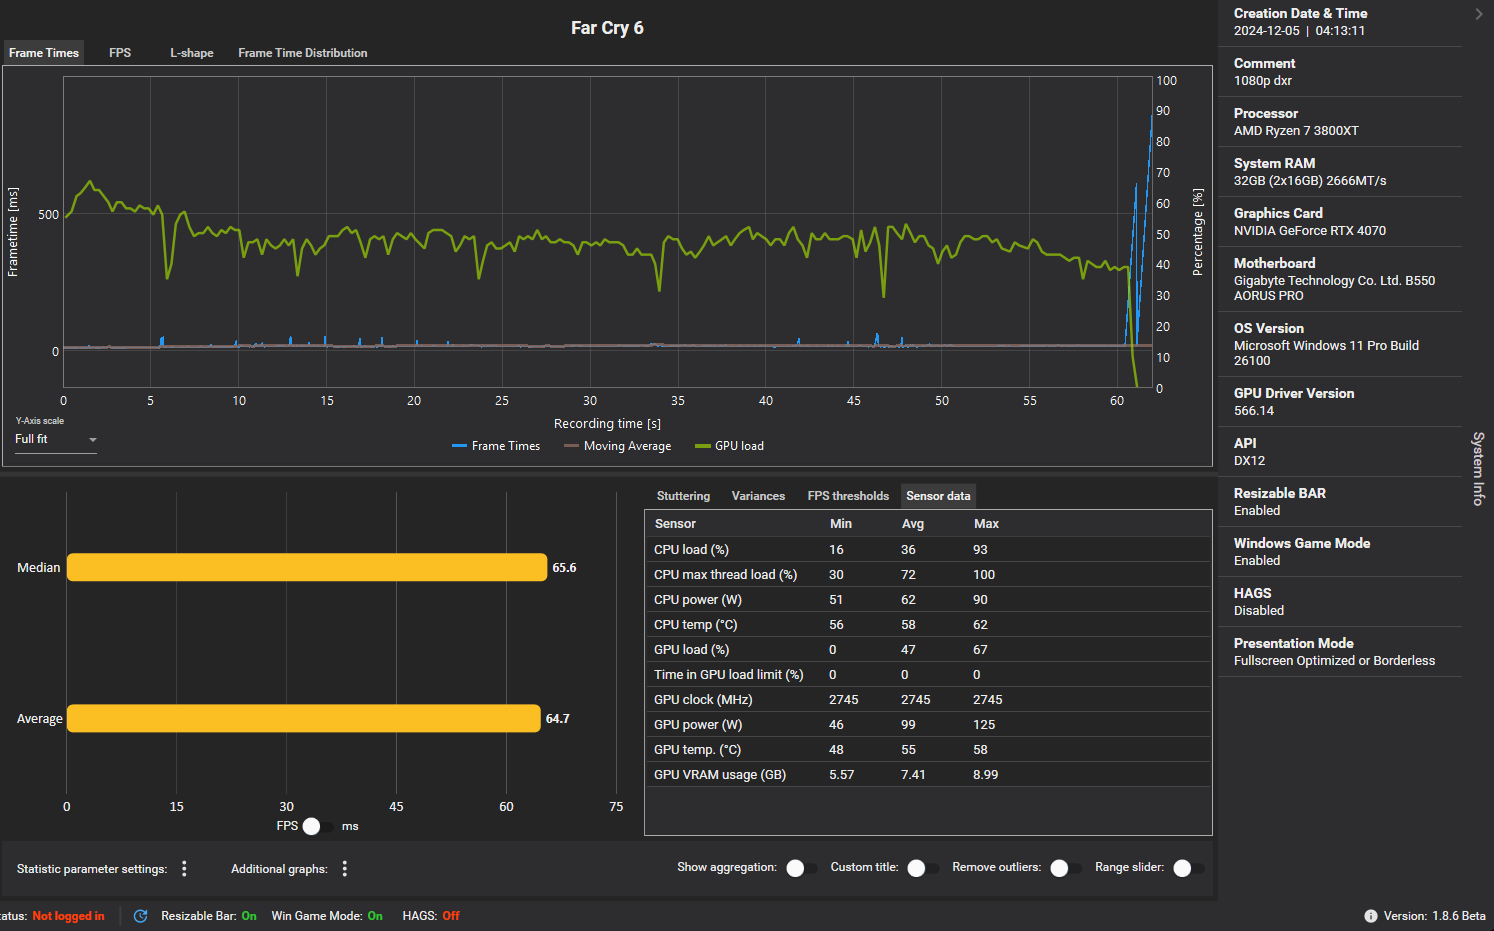Toggle the FPS / ms unit switch
Image resolution: width=1494 pixels, height=931 pixels.
coord(318,826)
